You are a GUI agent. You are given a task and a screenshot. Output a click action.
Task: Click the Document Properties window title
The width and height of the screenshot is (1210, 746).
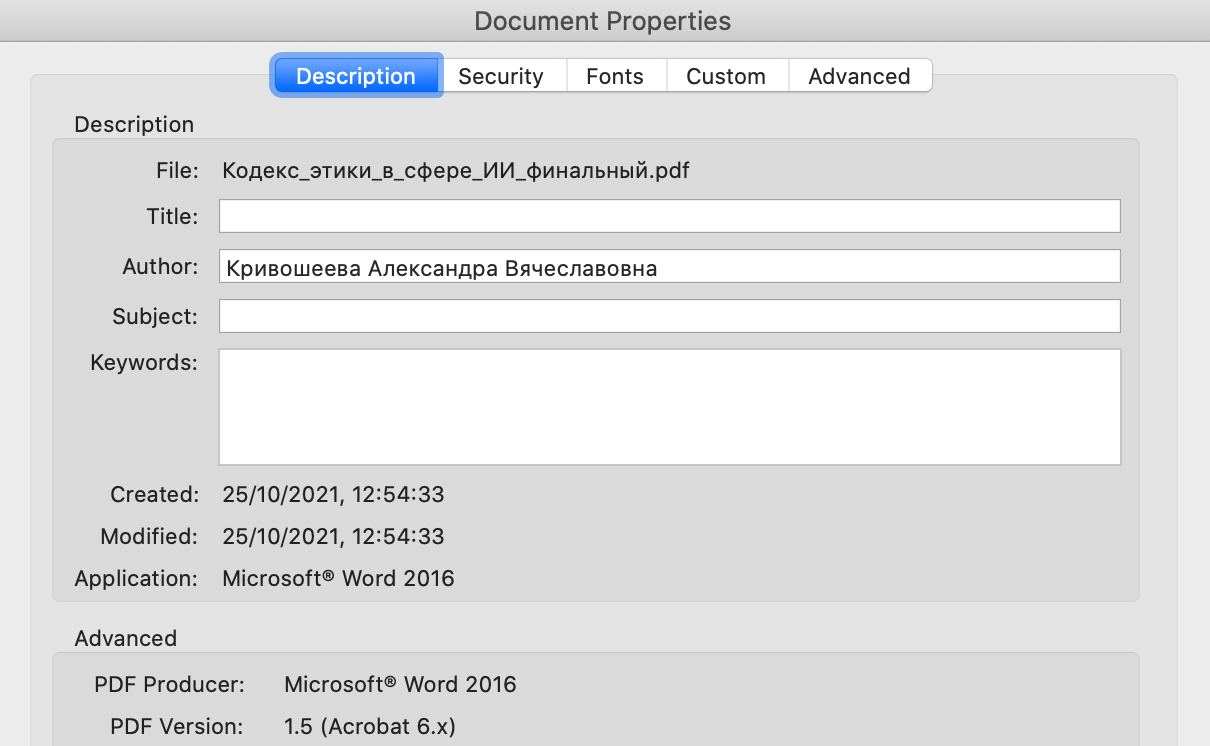(x=603, y=21)
